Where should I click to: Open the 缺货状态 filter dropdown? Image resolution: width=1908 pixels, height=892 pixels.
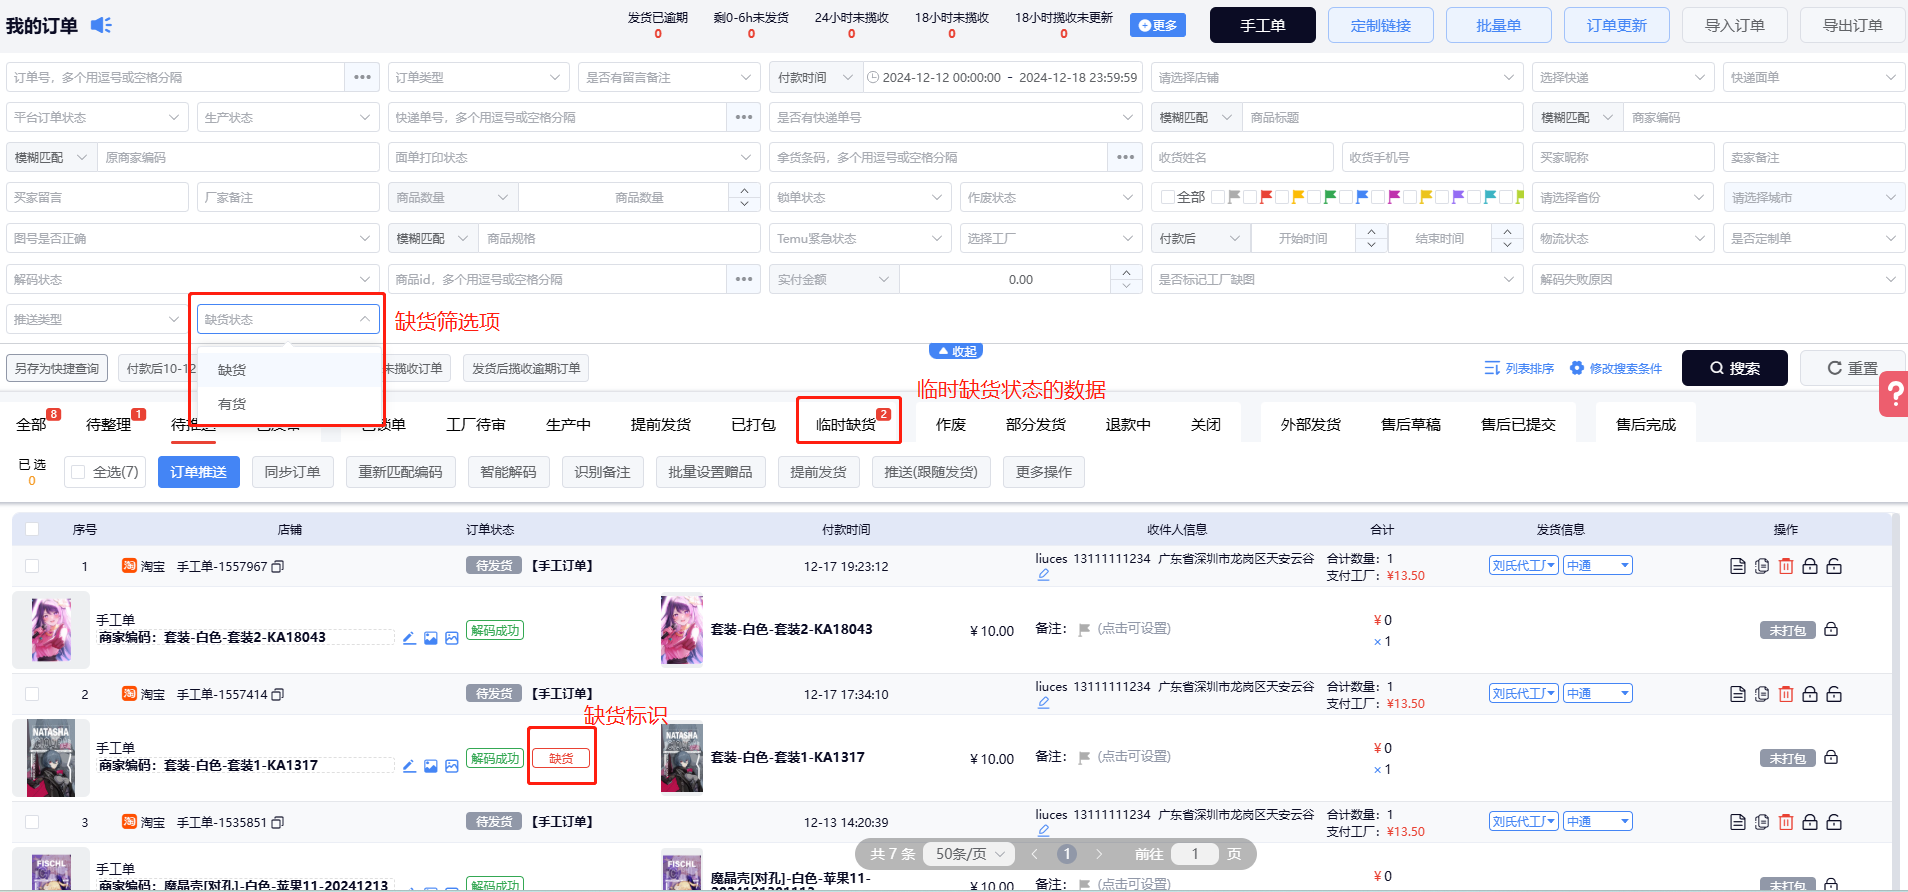click(x=288, y=319)
